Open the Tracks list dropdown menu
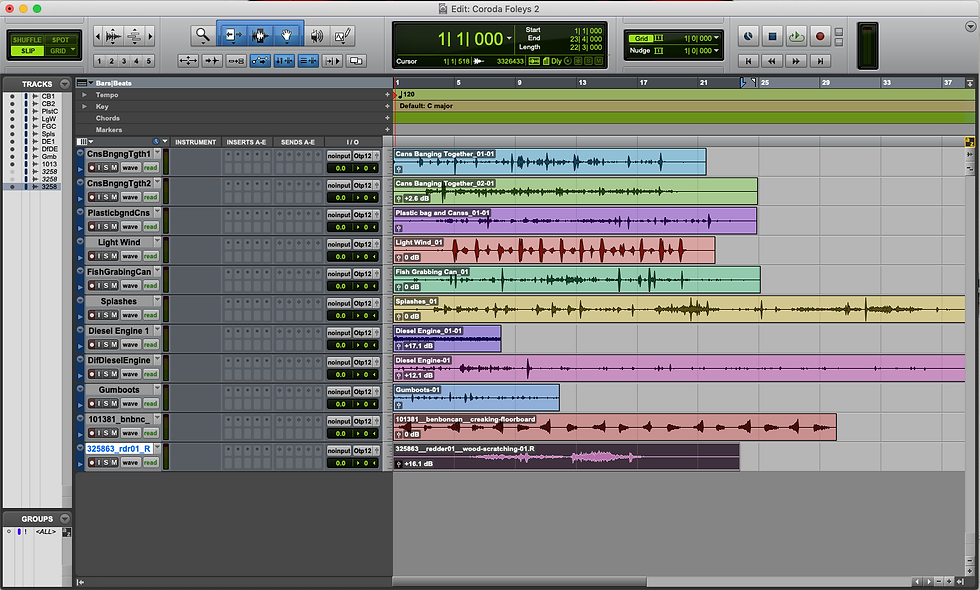Viewport: 980px width, 590px height. click(x=65, y=84)
